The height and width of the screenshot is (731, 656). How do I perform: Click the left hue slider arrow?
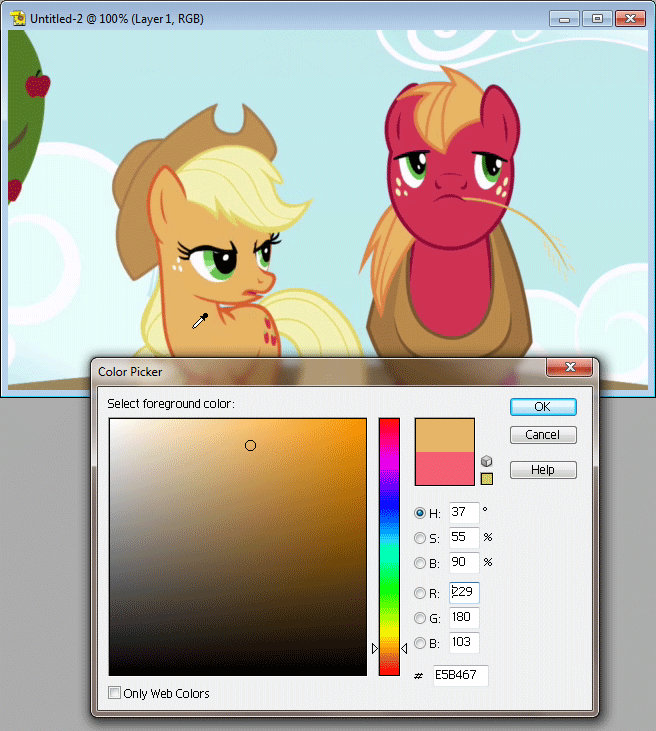tap(375, 648)
